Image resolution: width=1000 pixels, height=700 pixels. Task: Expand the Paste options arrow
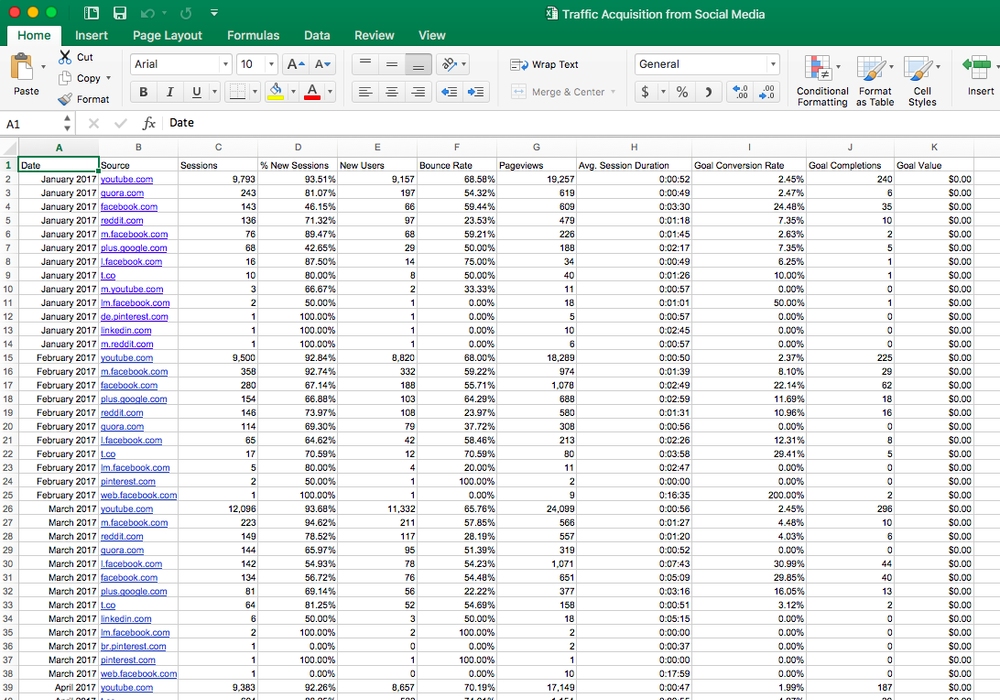pyautogui.click(x=43, y=66)
